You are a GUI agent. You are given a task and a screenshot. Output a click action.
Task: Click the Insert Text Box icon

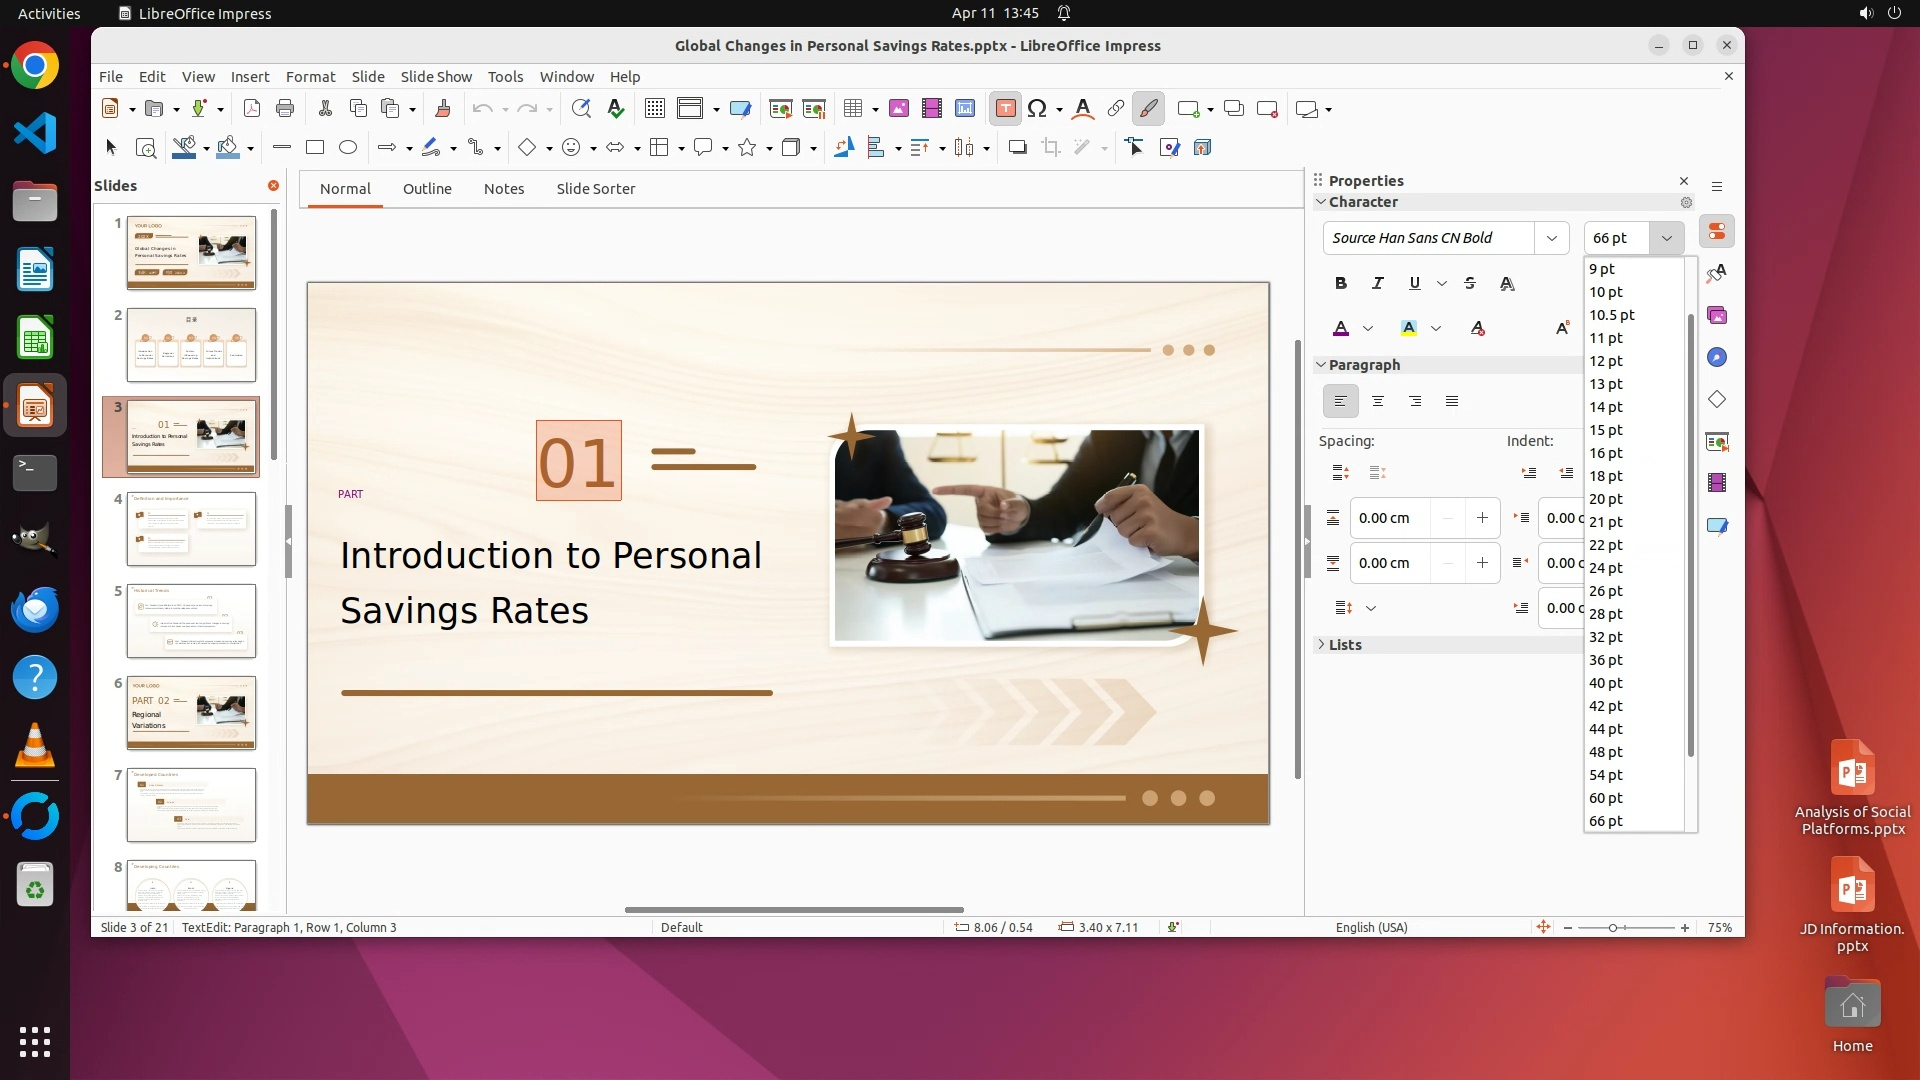pyautogui.click(x=1006, y=109)
